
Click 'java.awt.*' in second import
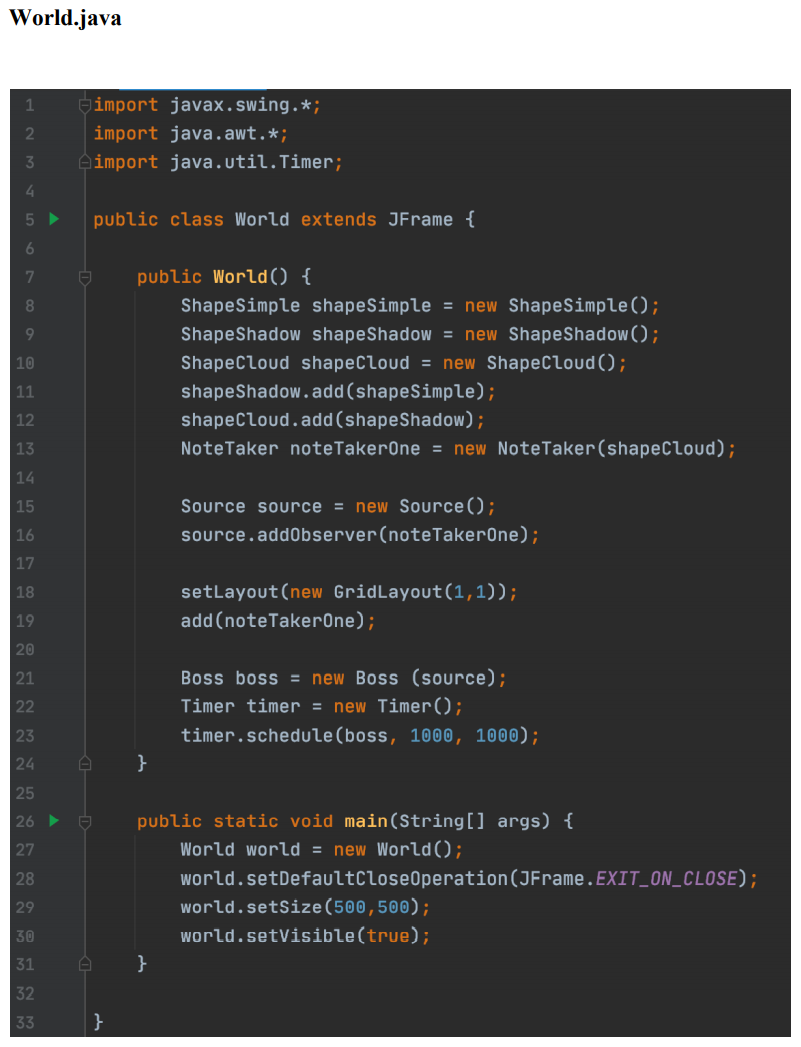tap(224, 134)
